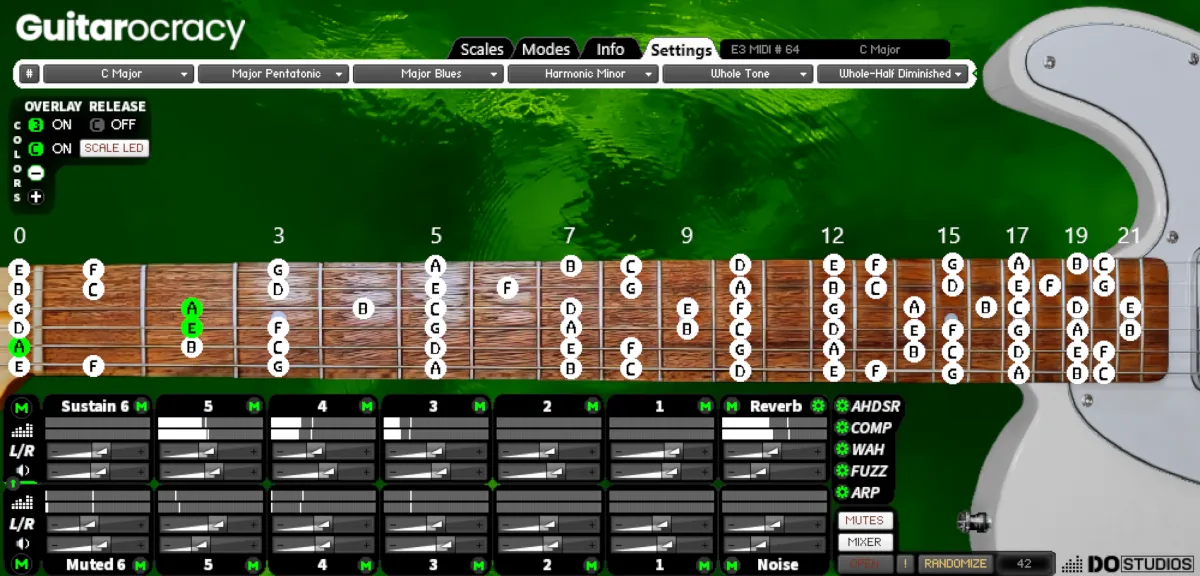Open the Major Pentatonic scale dropdown

pyautogui.click(x=273, y=74)
